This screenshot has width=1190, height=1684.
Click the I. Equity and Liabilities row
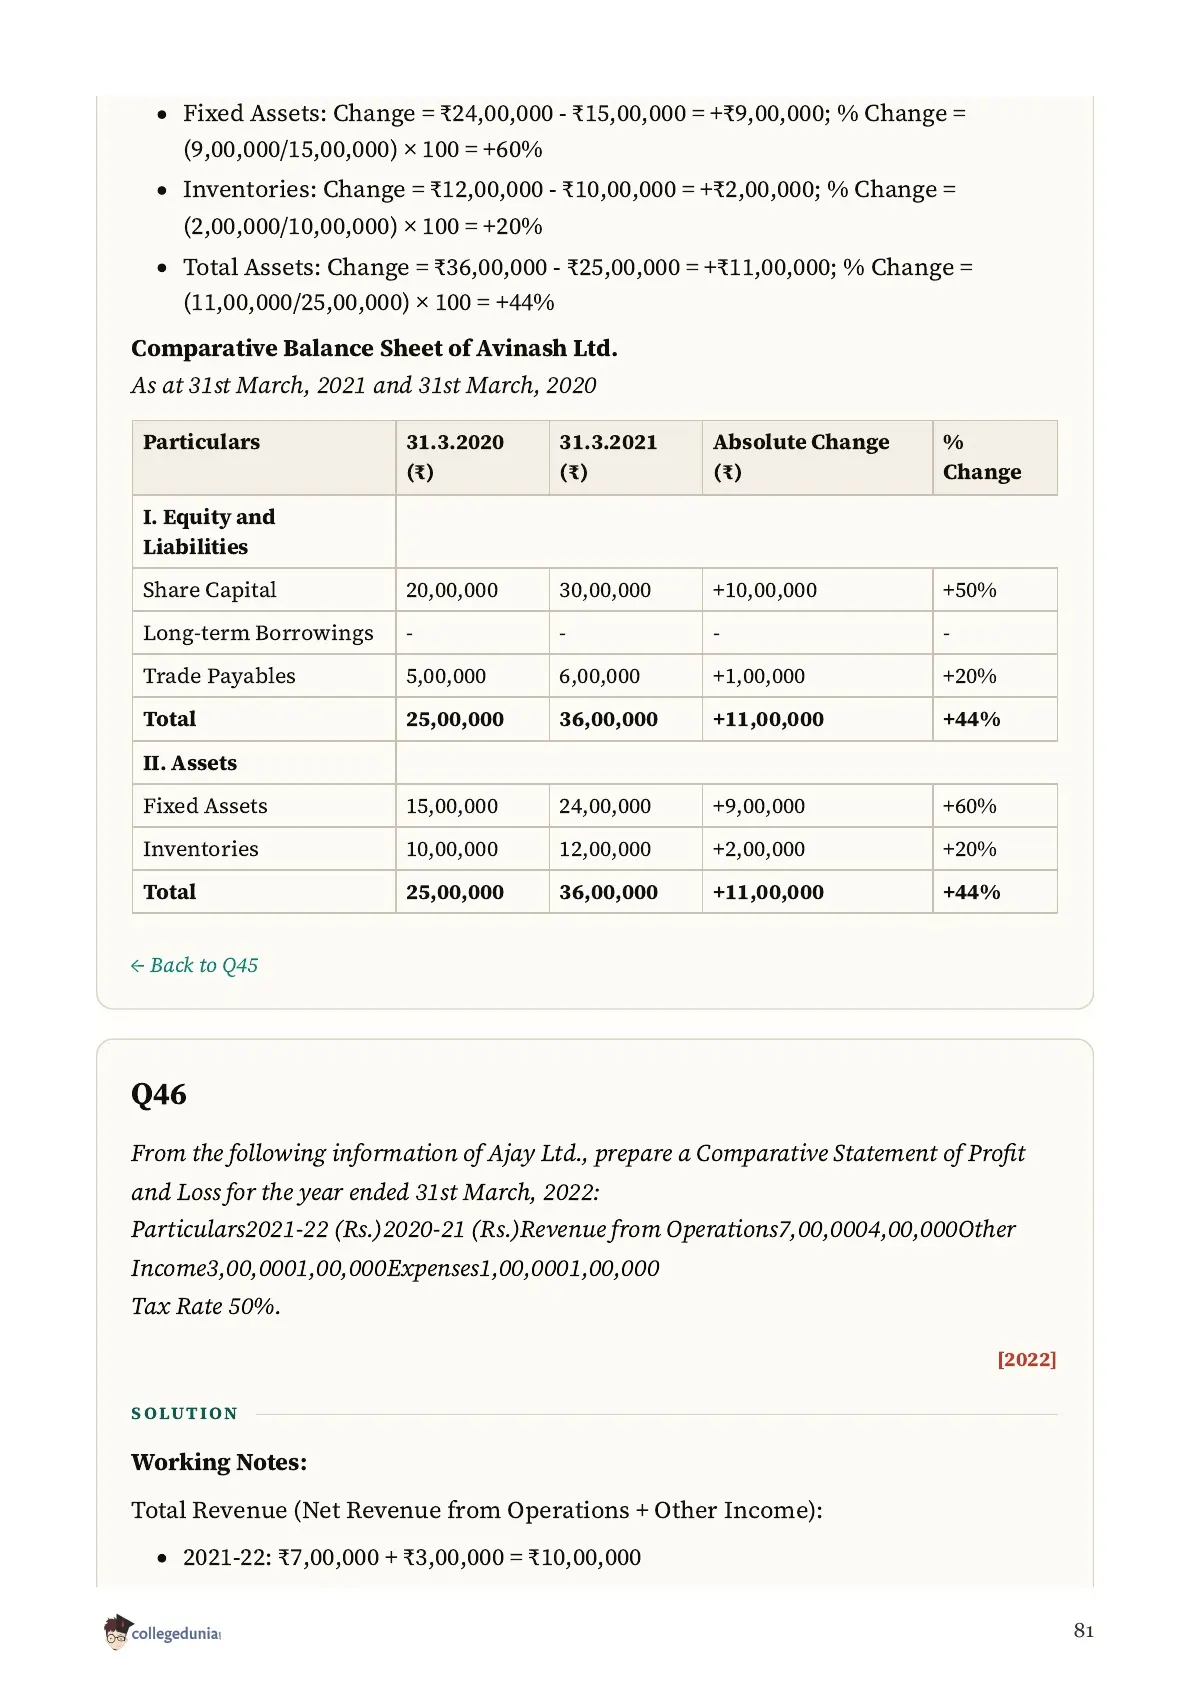tap(594, 532)
